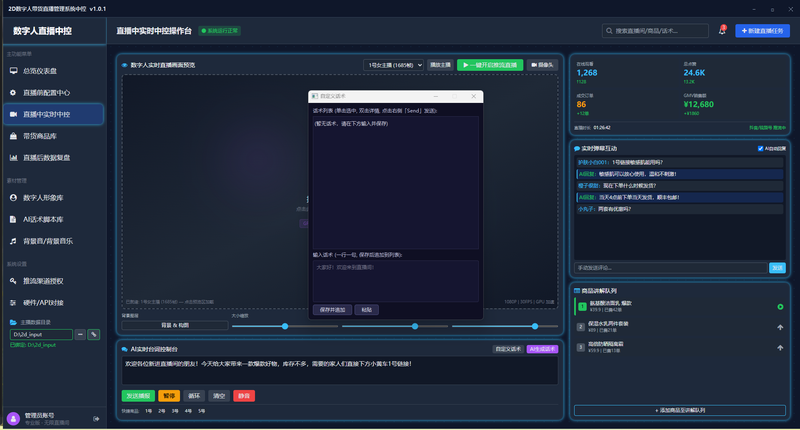Click the 清空 clear button
Viewport: 800px width, 430px height.
pyautogui.click(x=219, y=396)
